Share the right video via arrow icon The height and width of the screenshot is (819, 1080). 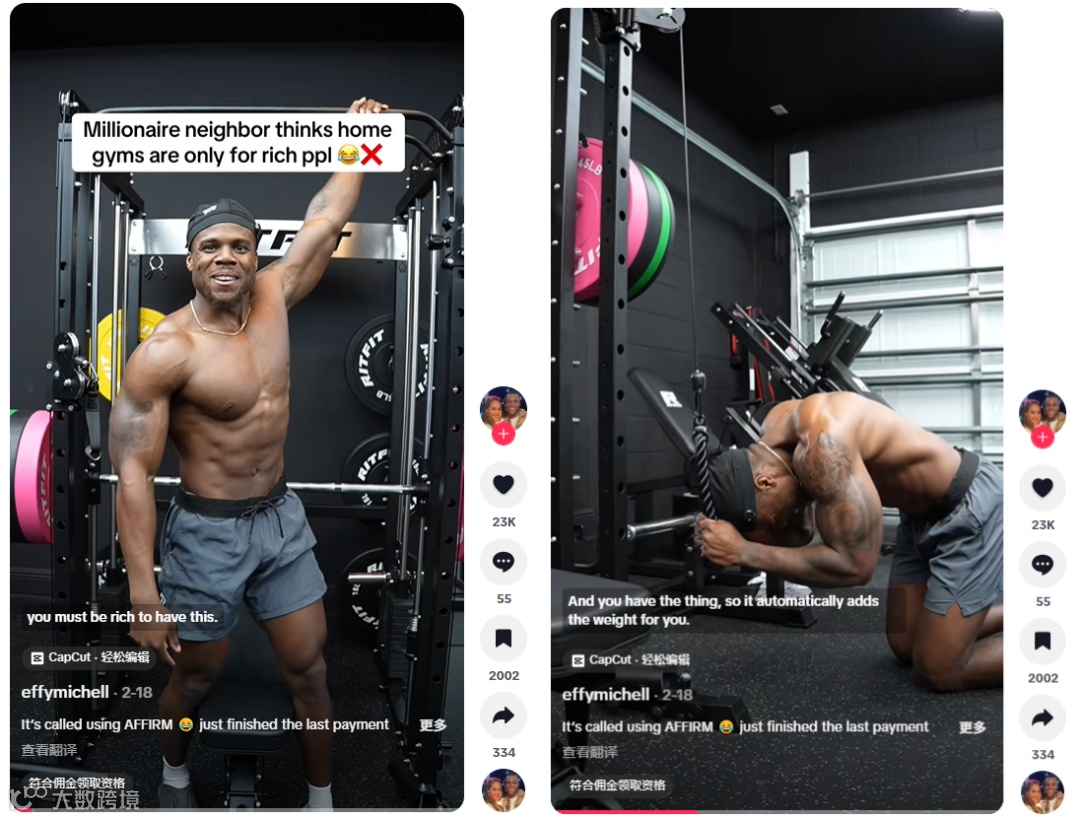pos(1042,718)
